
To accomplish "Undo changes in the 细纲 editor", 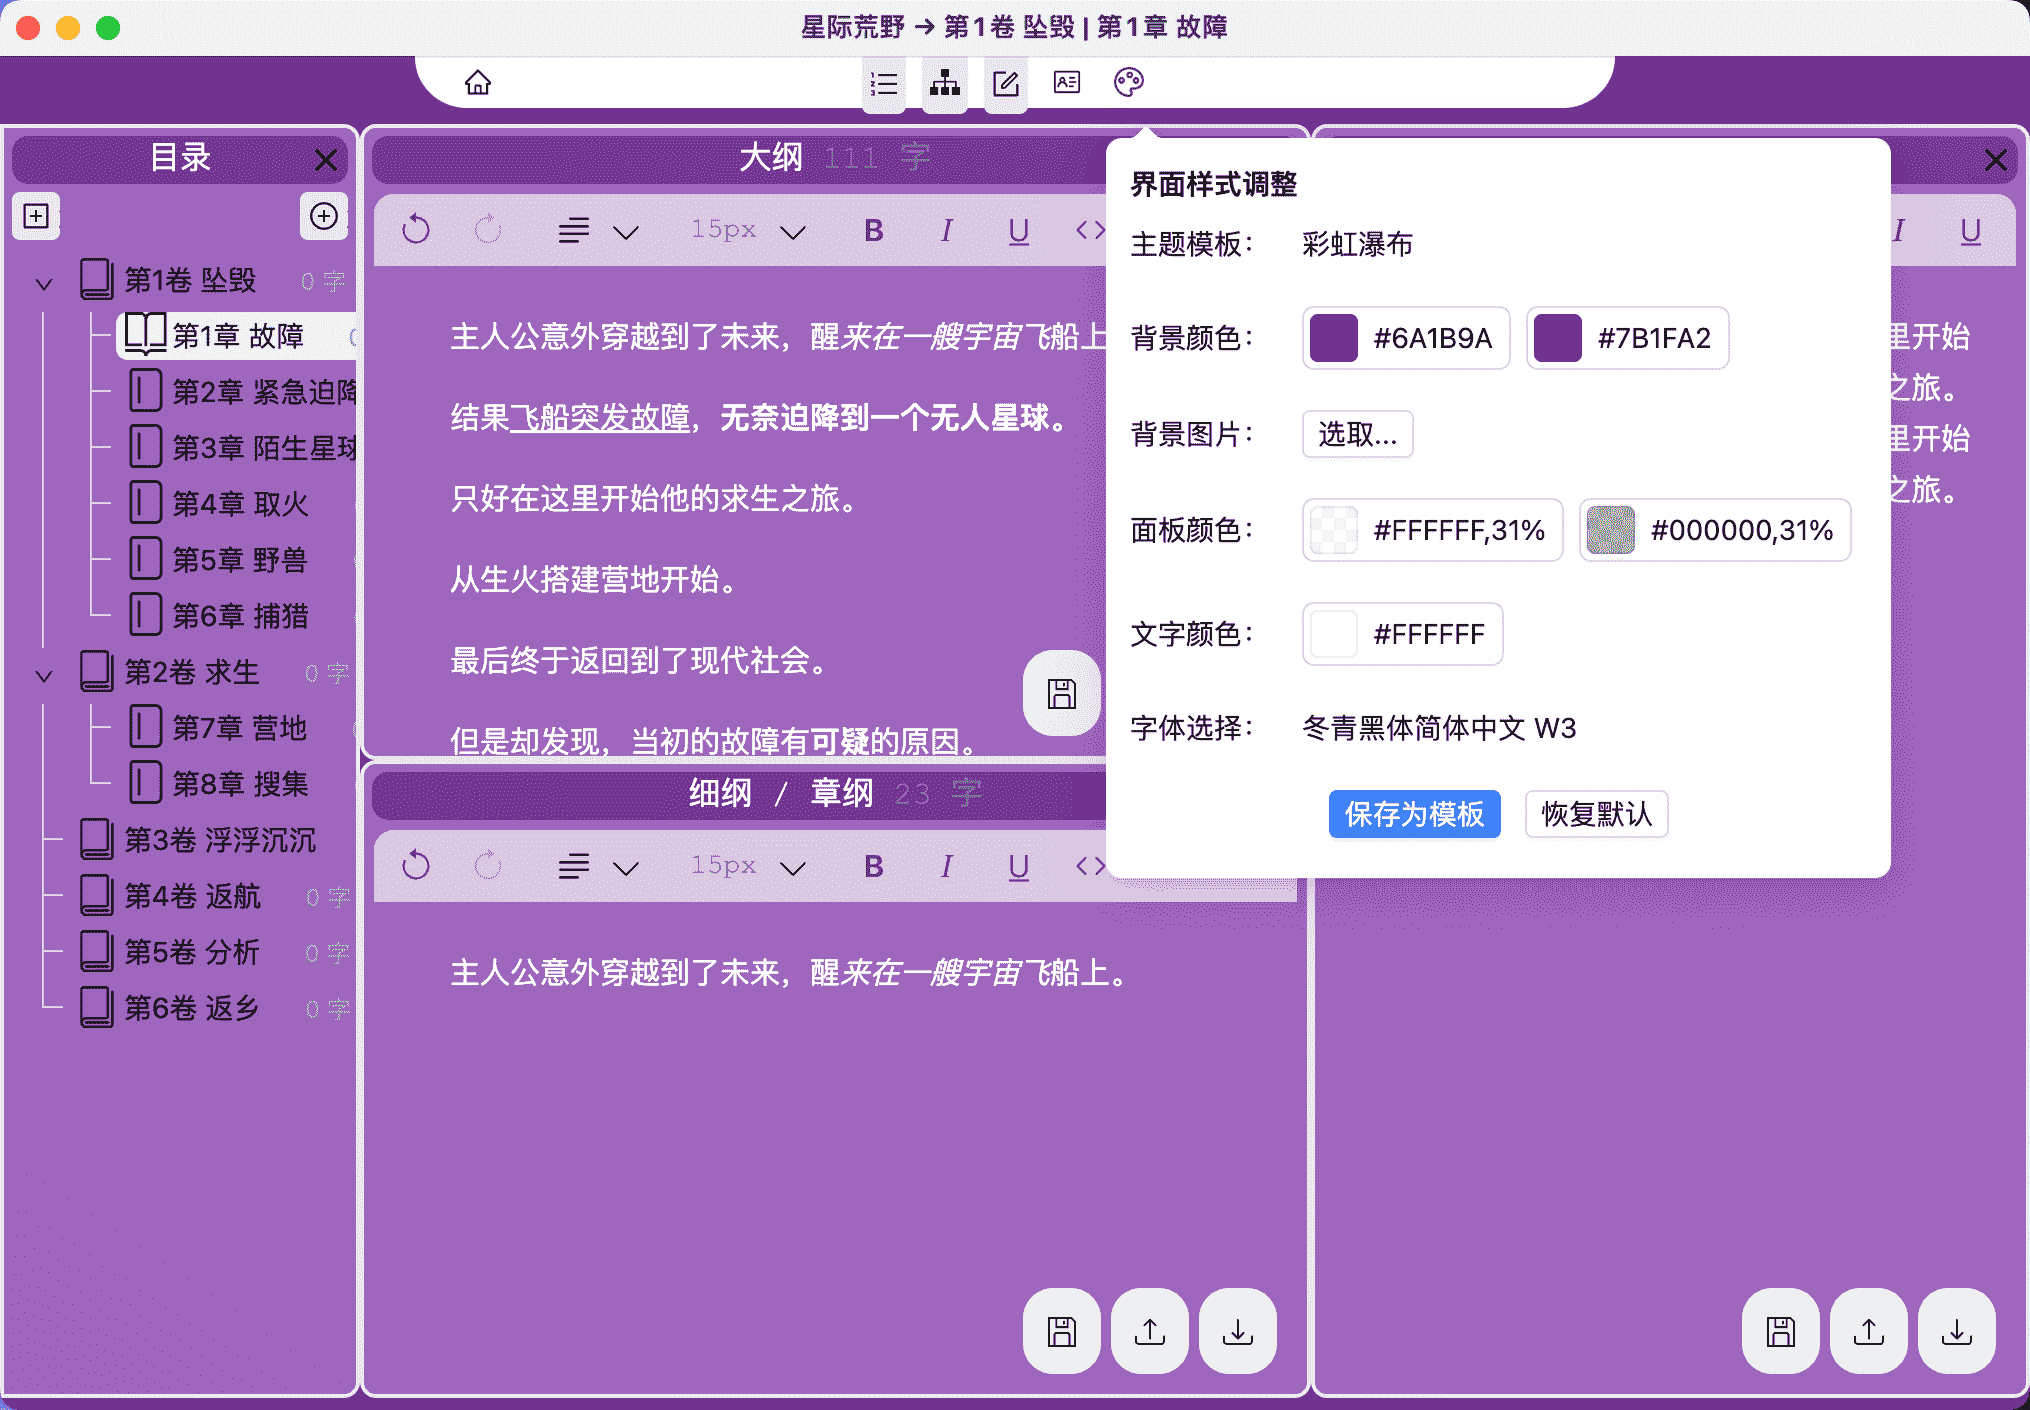I will 416,865.
